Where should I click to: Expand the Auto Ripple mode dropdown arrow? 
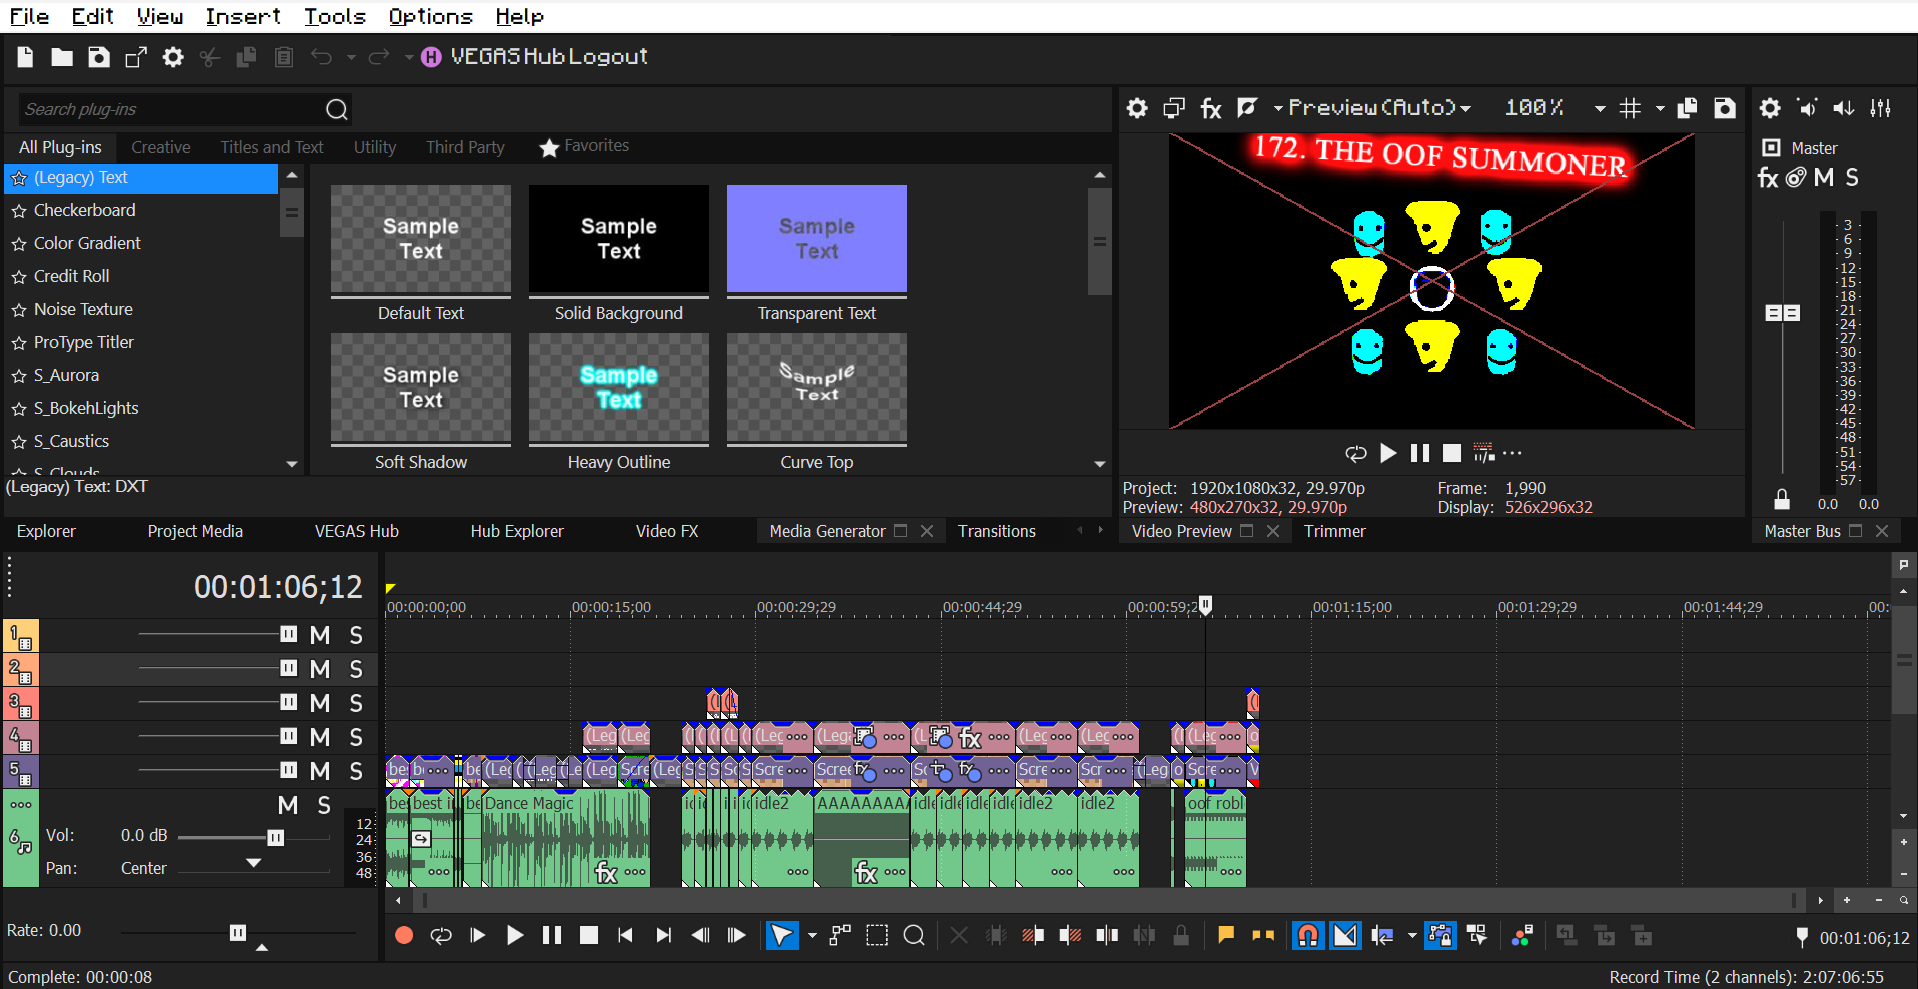pyautogui.click(x=1412, y=936)
